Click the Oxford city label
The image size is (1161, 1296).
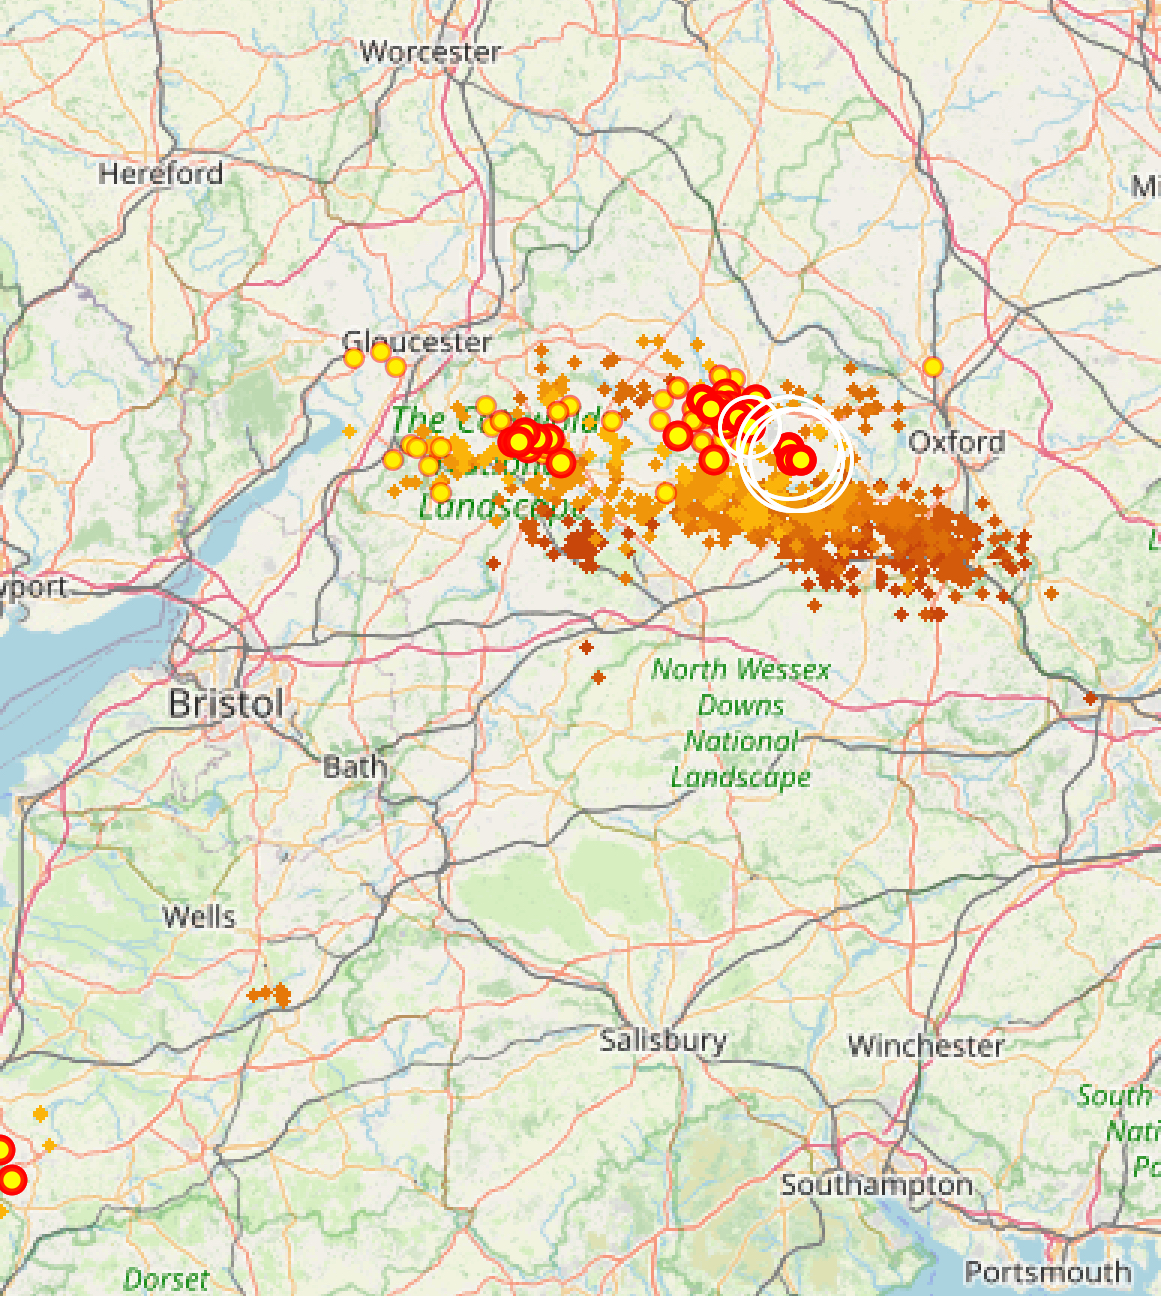tap(956, 442)
